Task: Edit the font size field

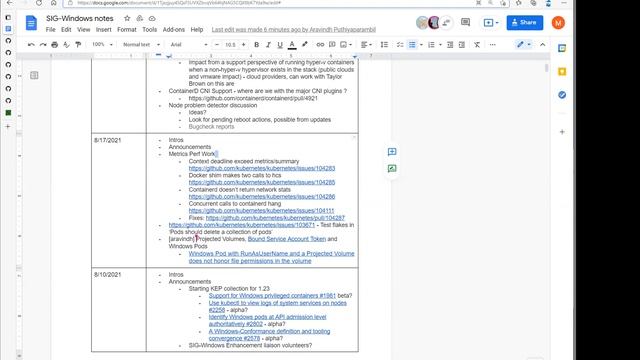Action: point(230,44)
